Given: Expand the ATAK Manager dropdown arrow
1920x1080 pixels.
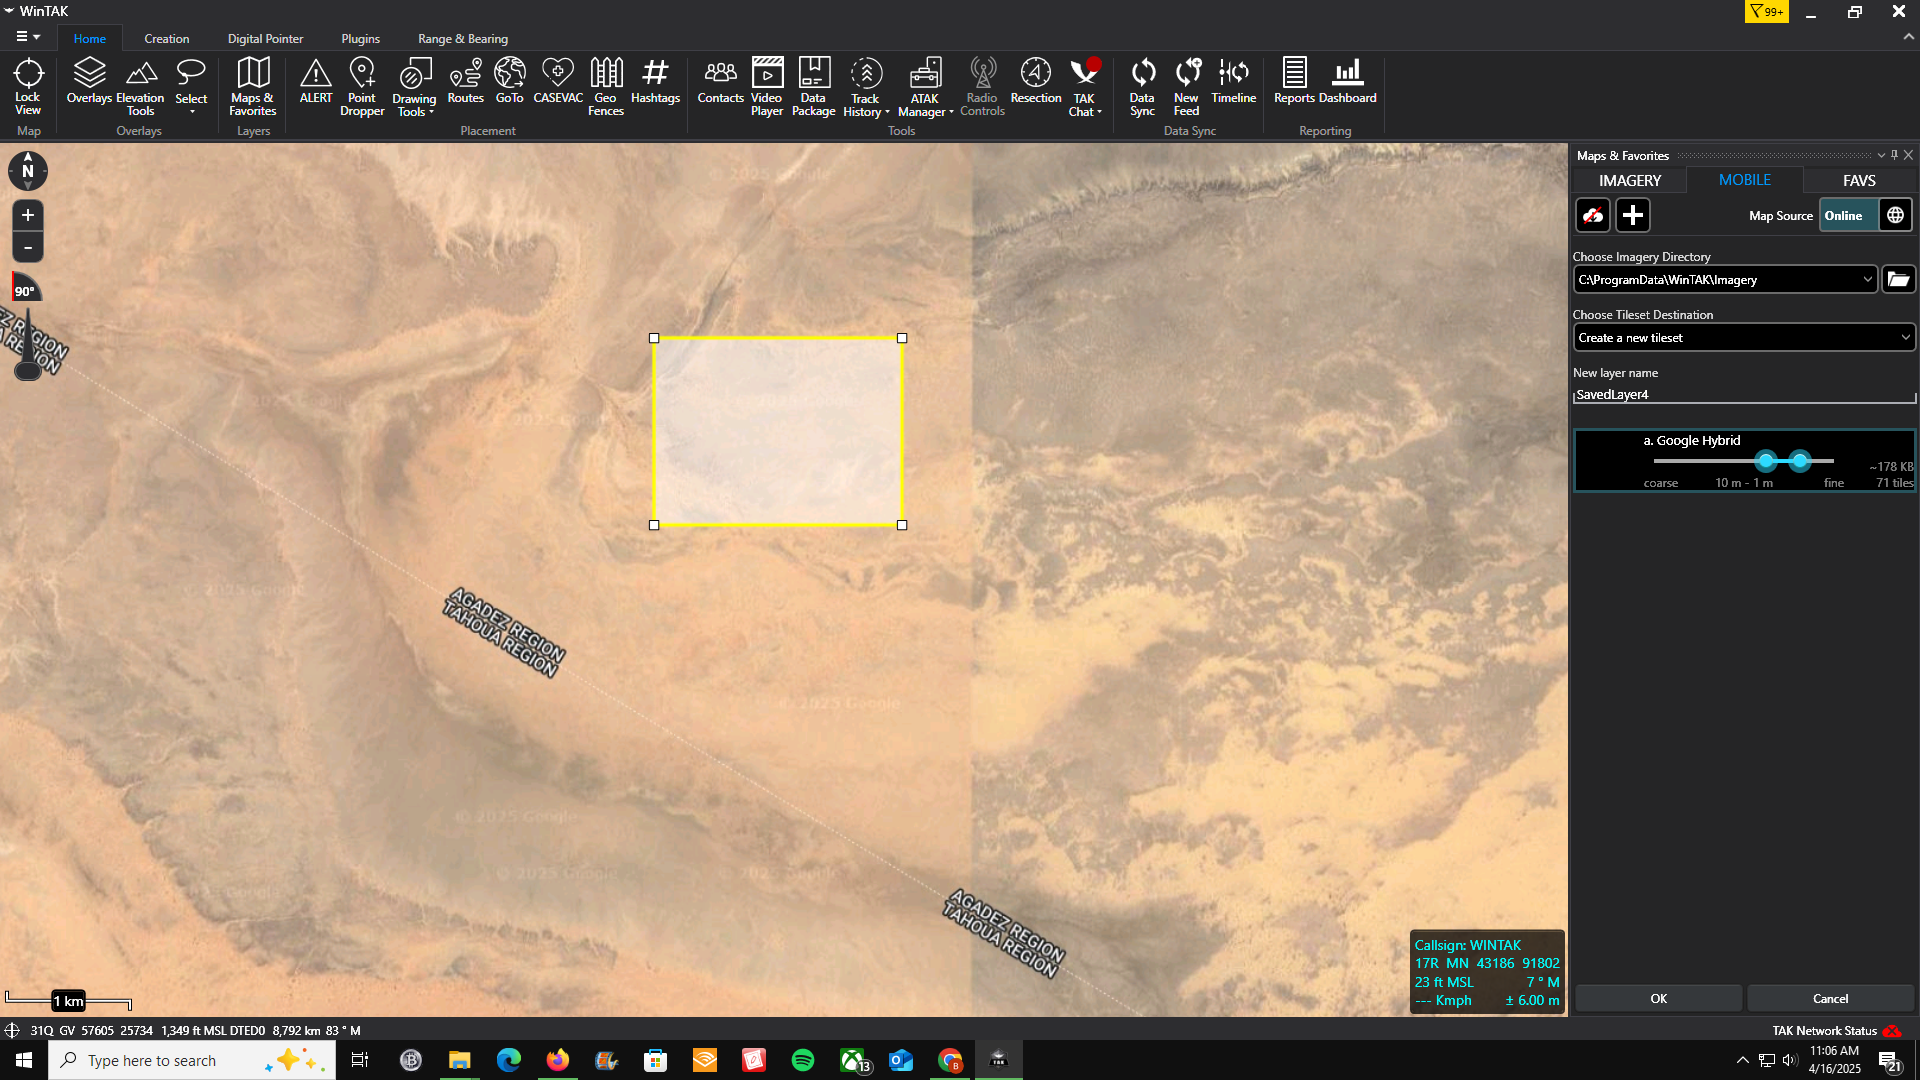Looking at the screenshot, I should click(951, 112).
